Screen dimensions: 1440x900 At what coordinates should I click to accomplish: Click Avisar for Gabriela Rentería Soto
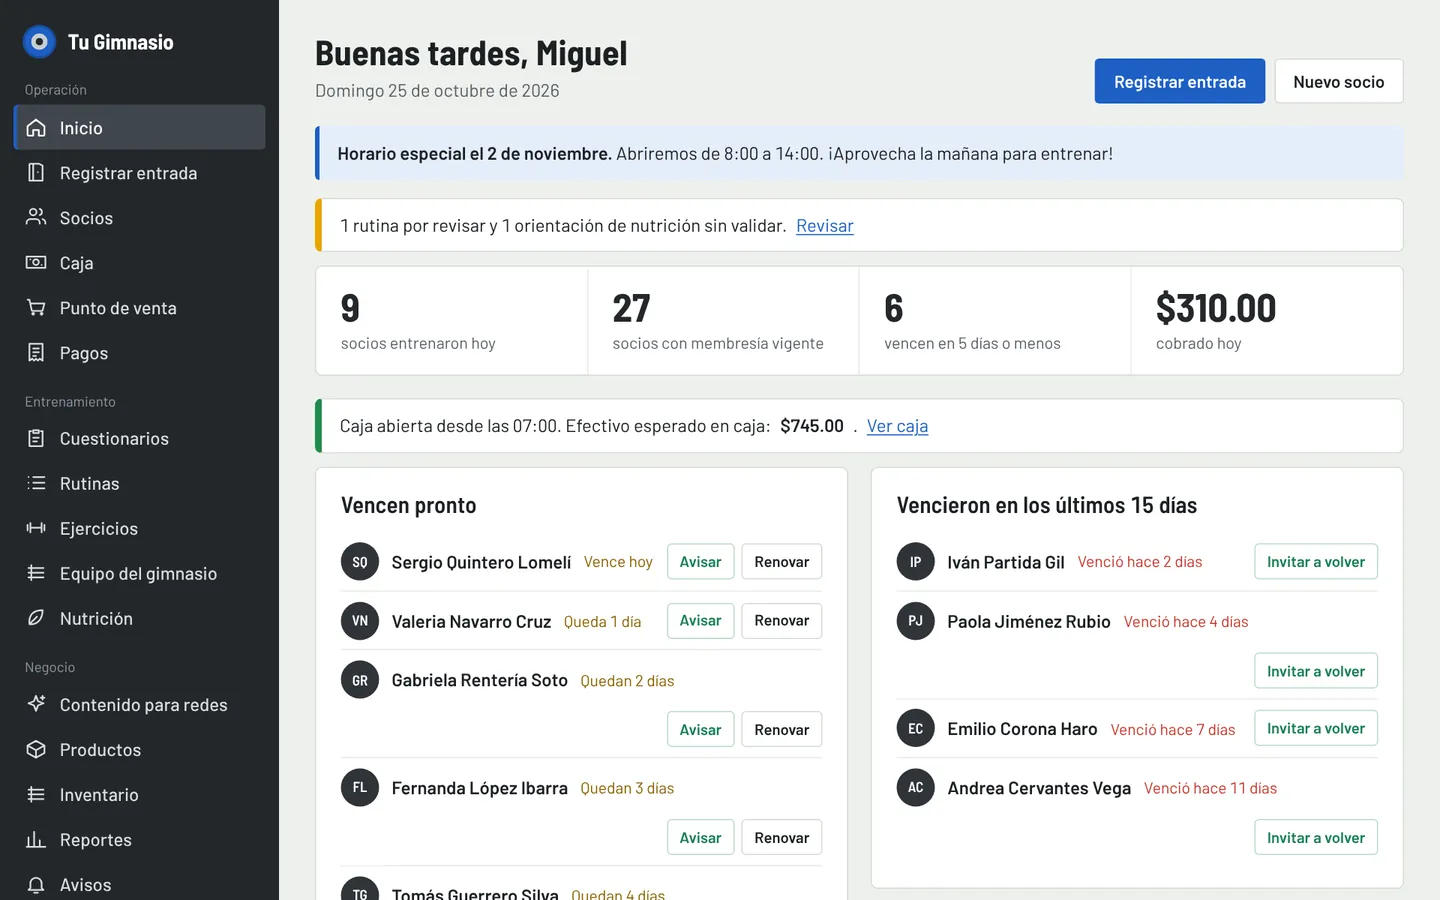click(x=701, y=730)
